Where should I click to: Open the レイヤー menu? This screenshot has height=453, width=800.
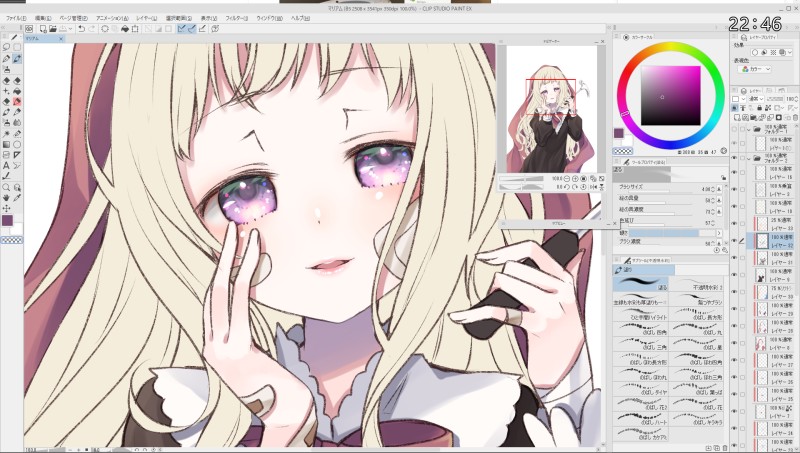point(146,18)
